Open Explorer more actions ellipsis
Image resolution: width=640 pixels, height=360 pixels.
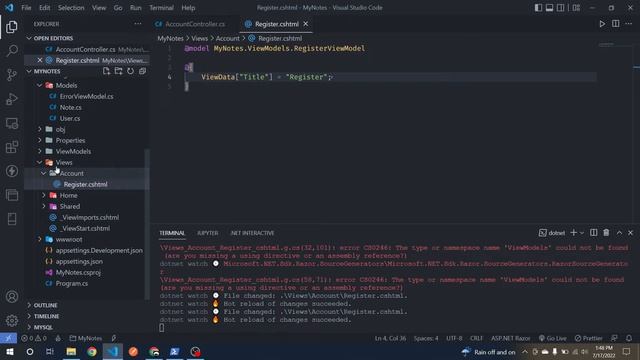(138, 24)
